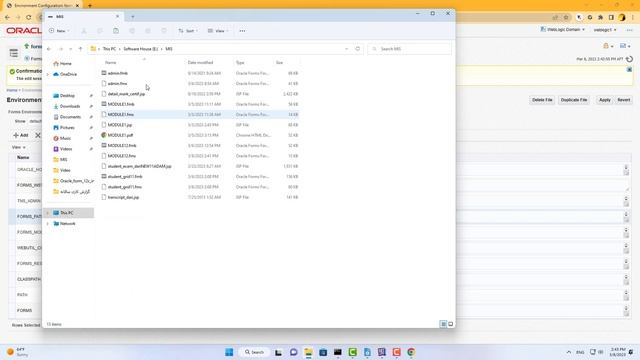Go forward with Explorer forward arrow
This screenshot has height=360, width=640.
point(60,49)
